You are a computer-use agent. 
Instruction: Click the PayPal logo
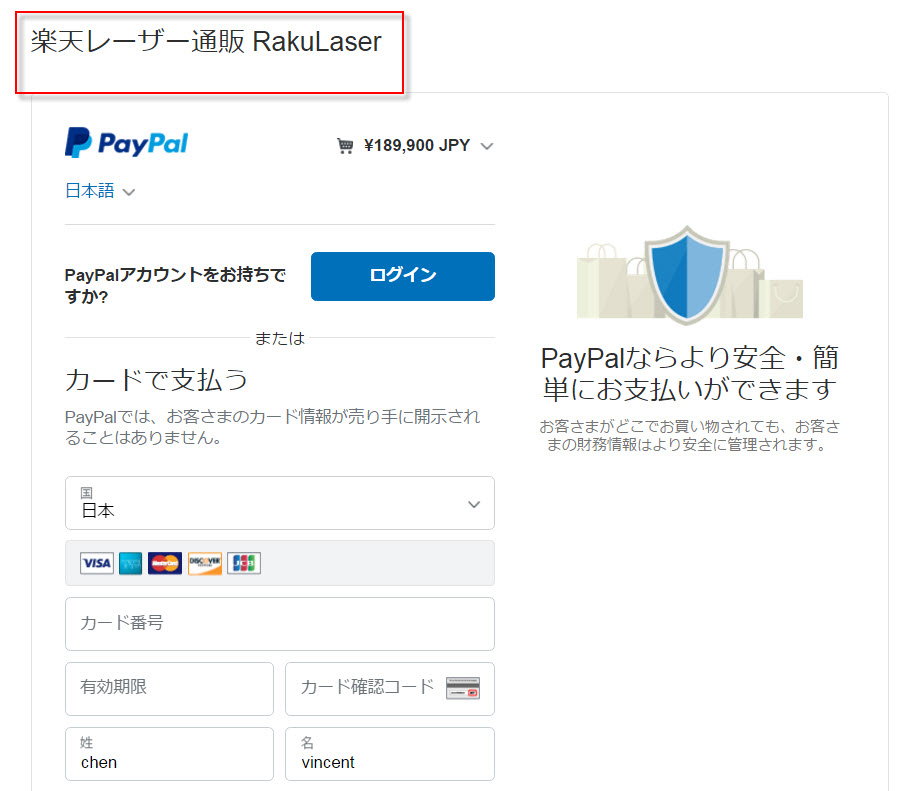tap(126, 142)
